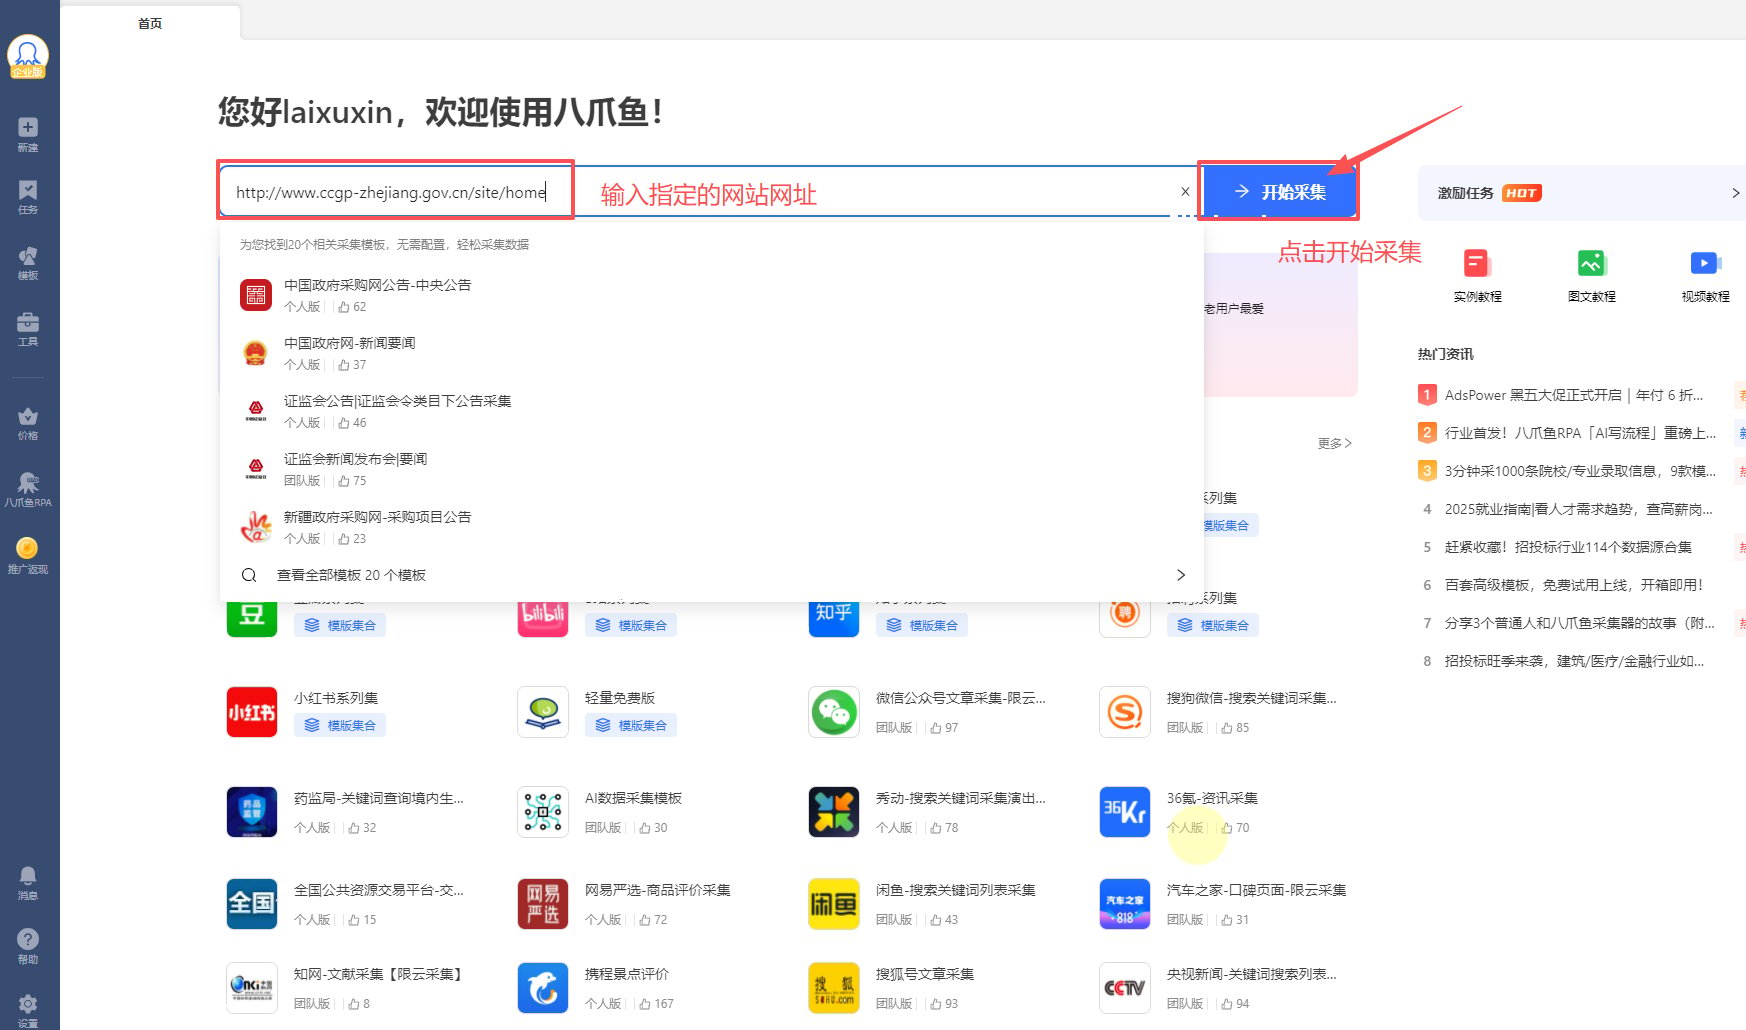
Task: Open news: AdsPower 黑五大促正式开启
Action: 1573,395
